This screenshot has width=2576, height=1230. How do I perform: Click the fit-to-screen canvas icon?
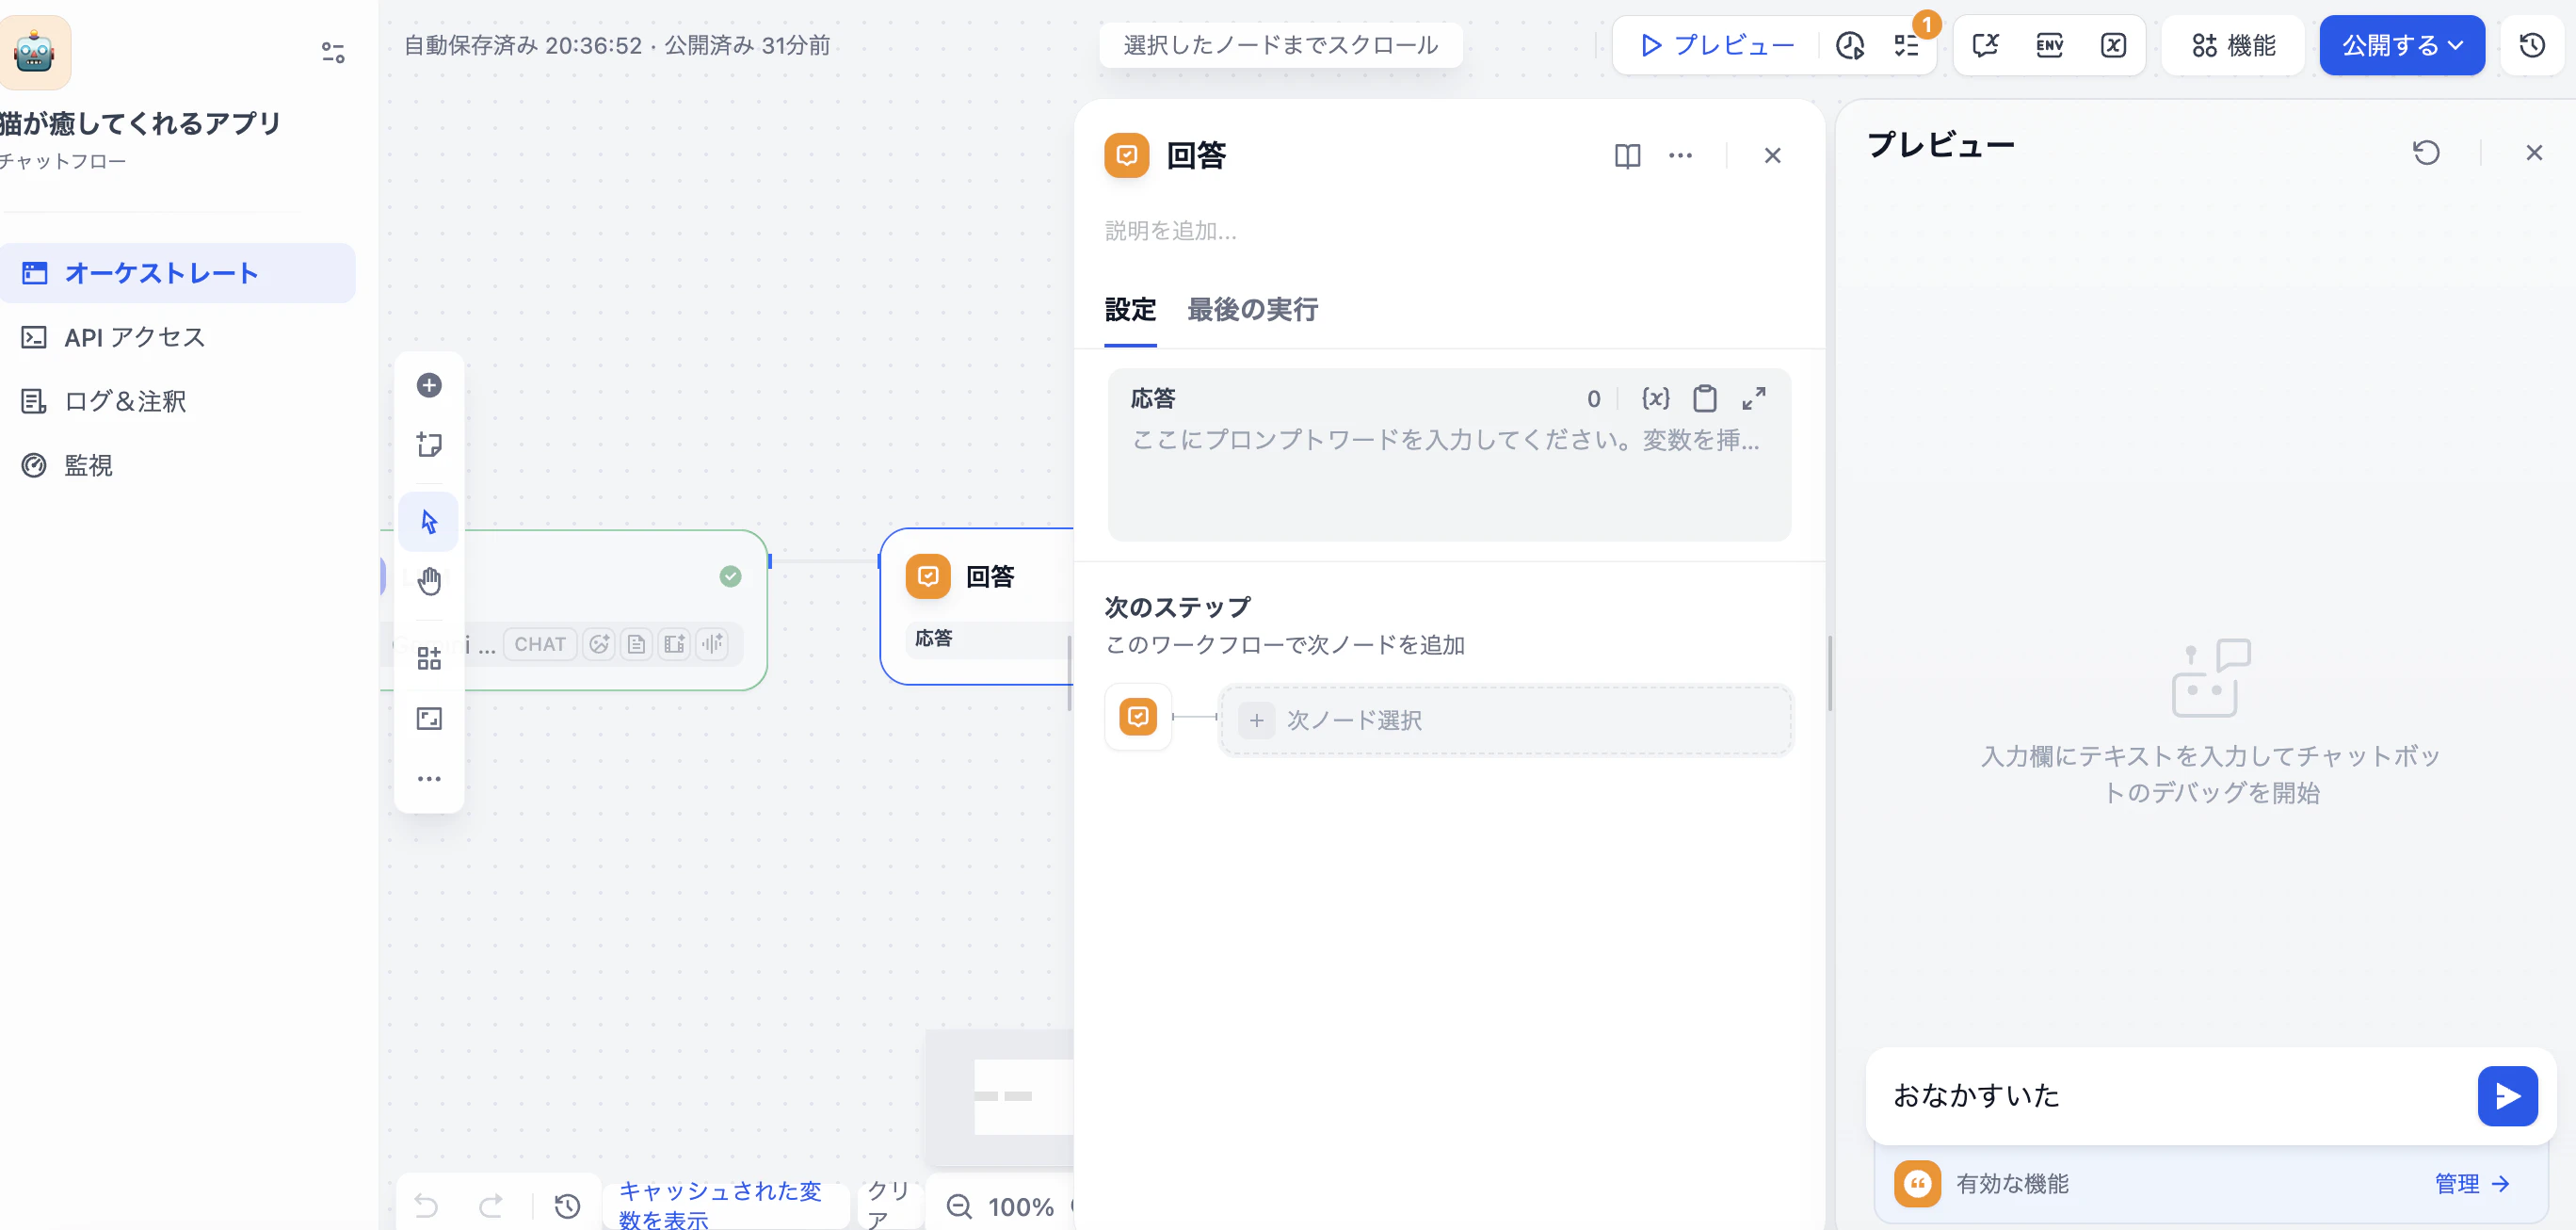(x=429, y=718)
